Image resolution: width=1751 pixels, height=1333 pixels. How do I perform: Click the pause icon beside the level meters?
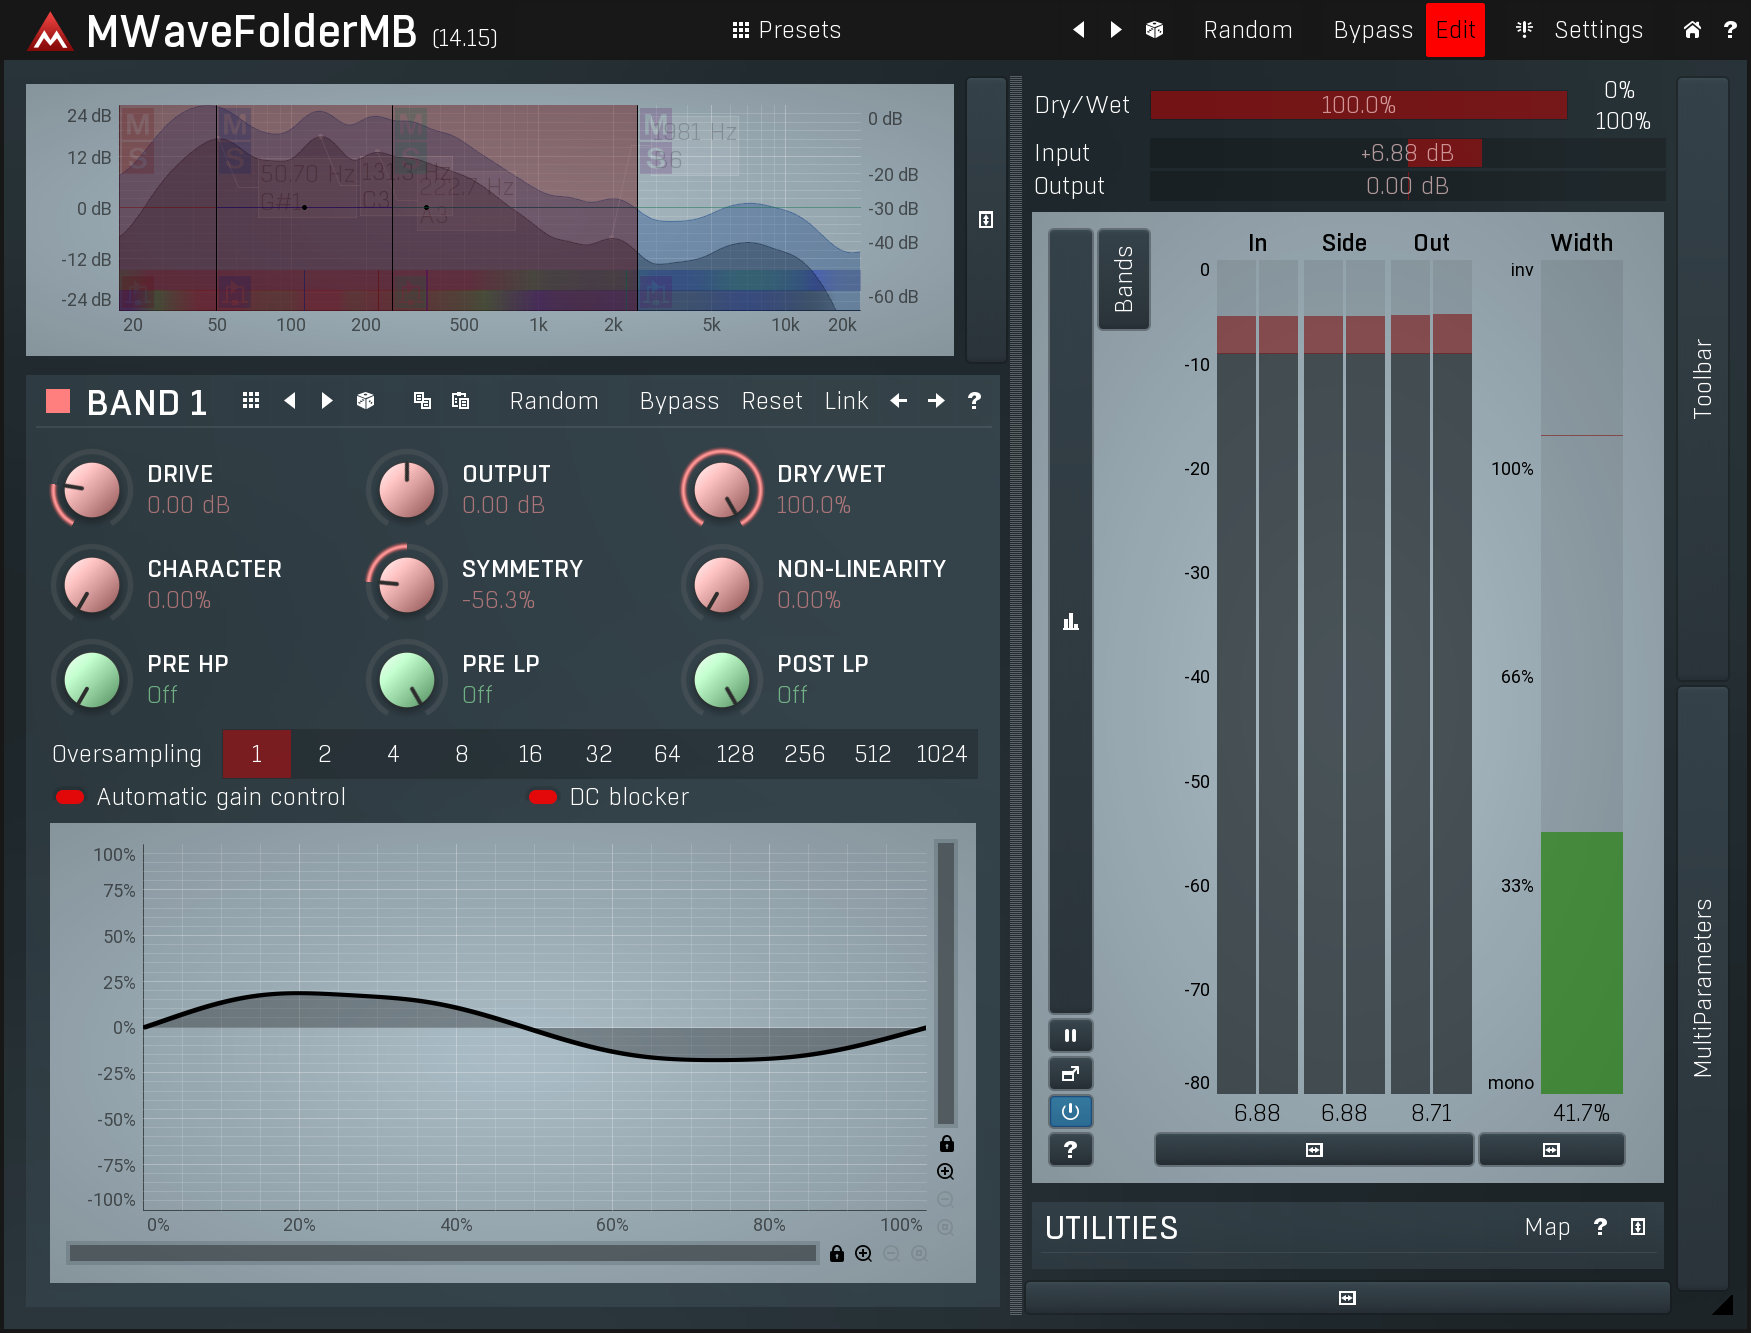[1070, 1035]
